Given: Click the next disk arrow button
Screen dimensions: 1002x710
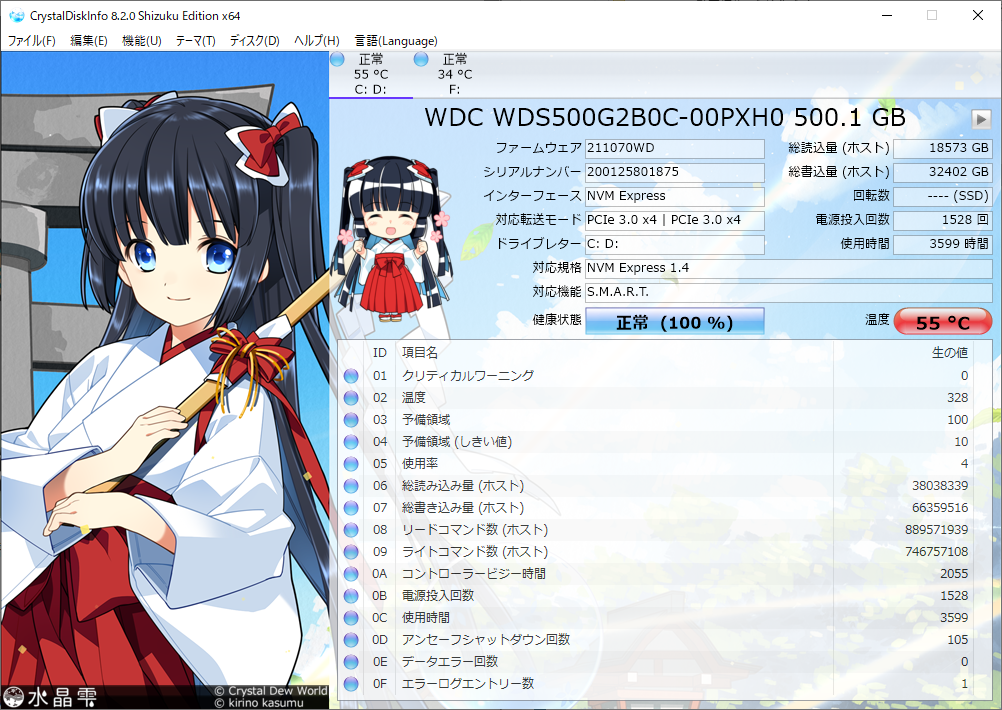Looking at the screenshot, I should [981, 119].
